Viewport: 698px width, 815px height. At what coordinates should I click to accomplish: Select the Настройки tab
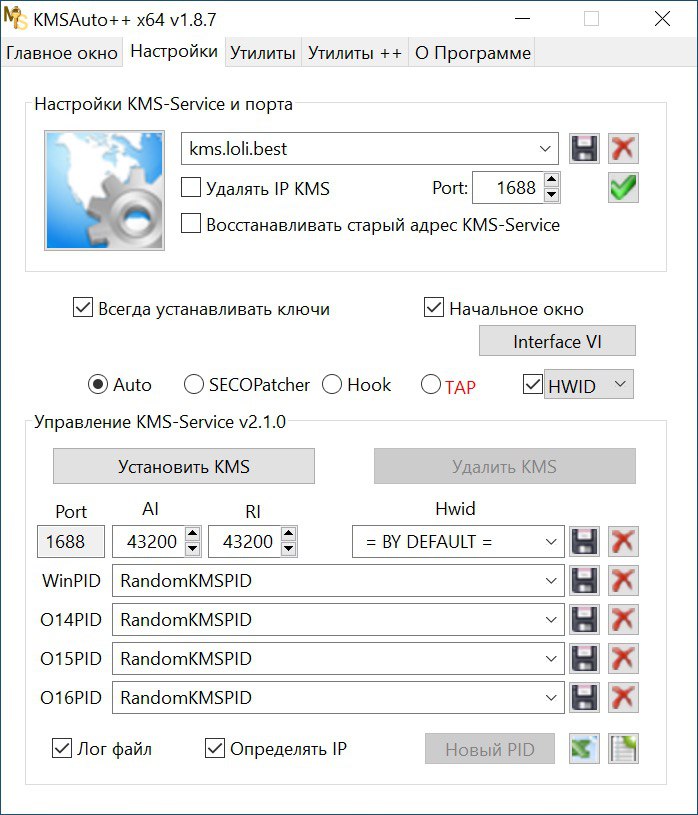click(x=174, y=51)
